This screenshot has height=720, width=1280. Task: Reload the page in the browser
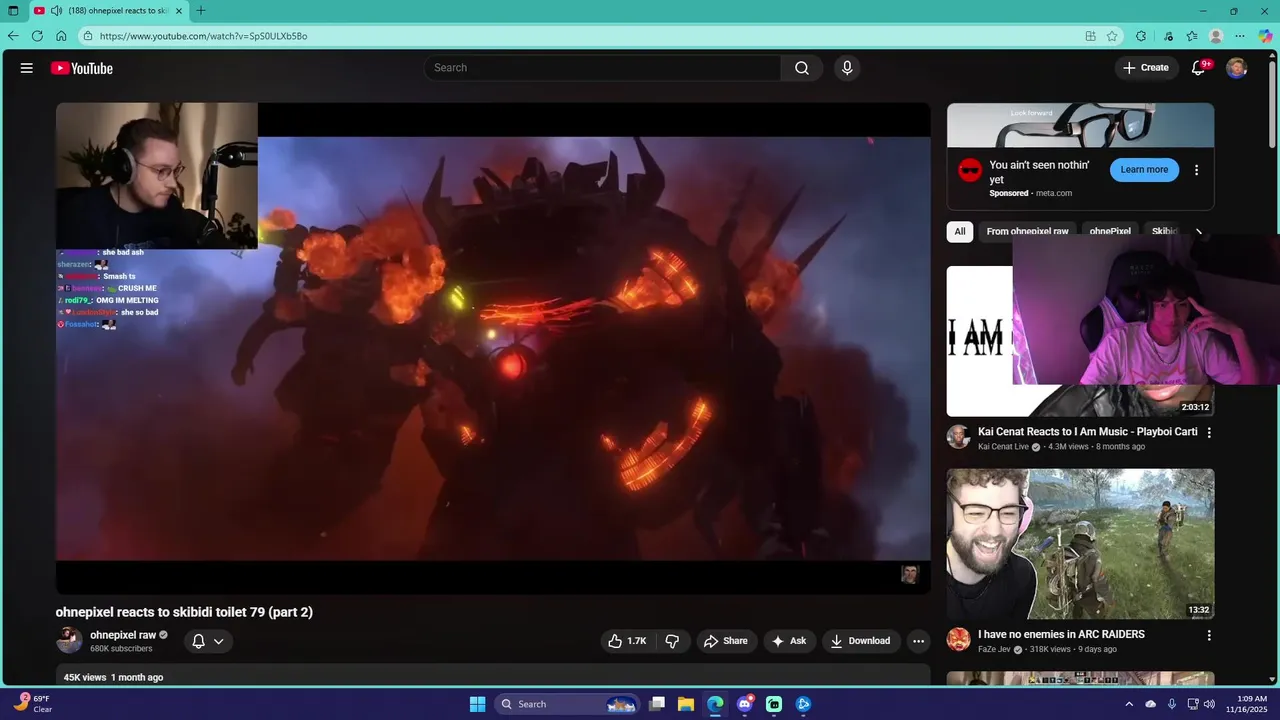pyautogui.click(x=37, y=36)
